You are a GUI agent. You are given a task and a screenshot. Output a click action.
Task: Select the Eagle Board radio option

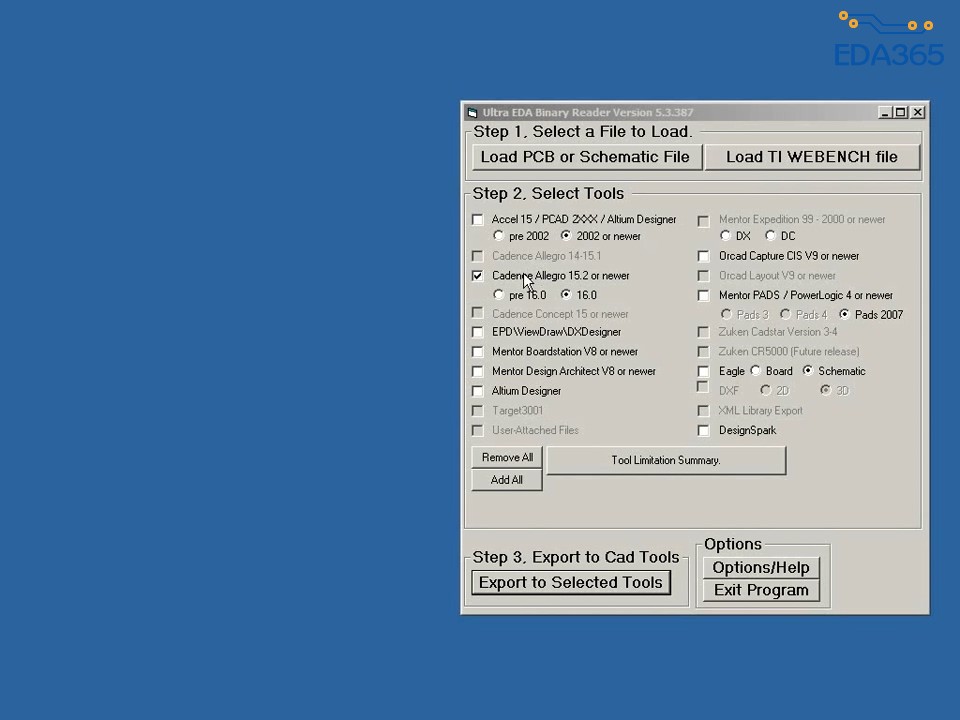[756, 370]
